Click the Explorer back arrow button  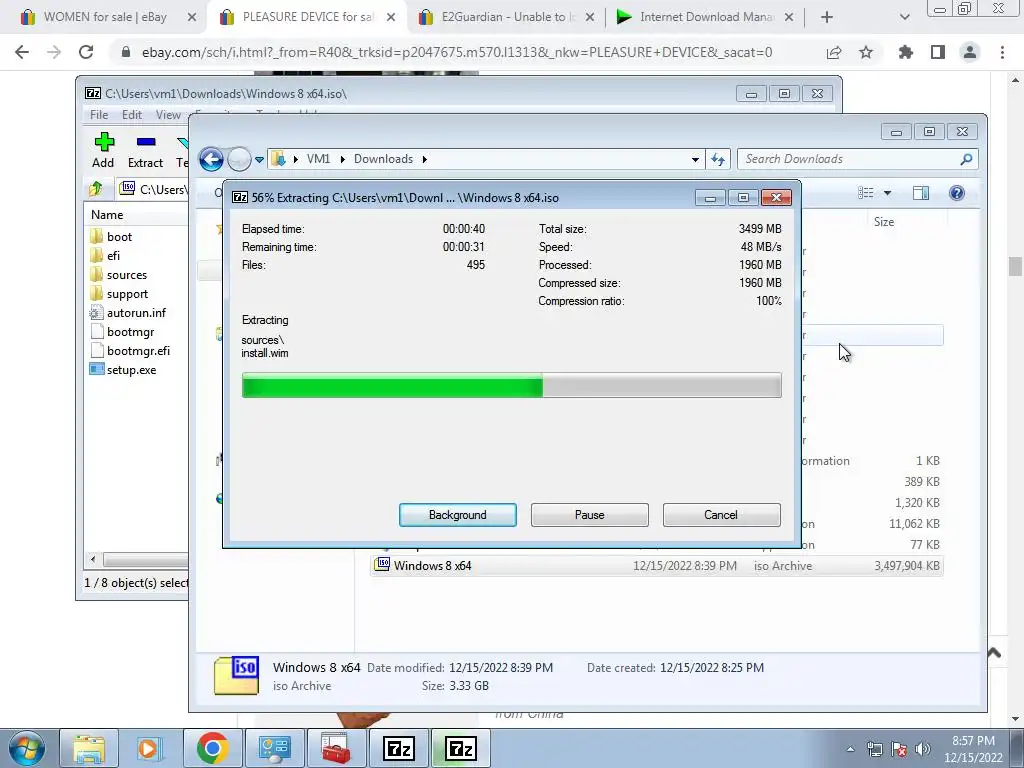tap(211, 159)
